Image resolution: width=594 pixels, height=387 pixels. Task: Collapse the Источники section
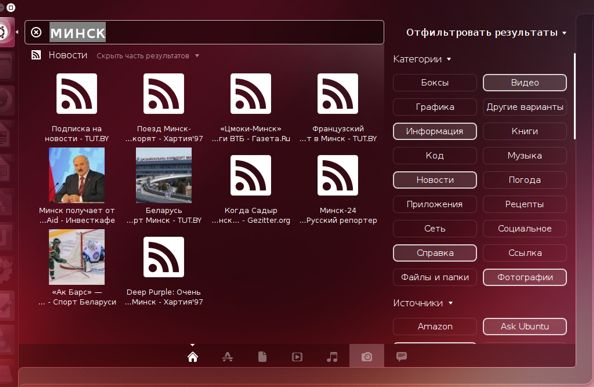pyautogui.click(x=423, y=303)
